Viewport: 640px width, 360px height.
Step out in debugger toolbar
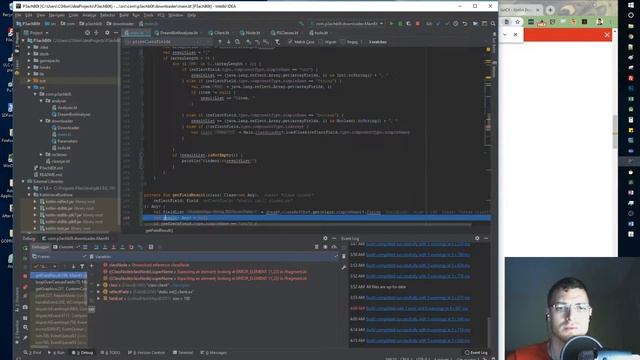click(x=122, y=247)
